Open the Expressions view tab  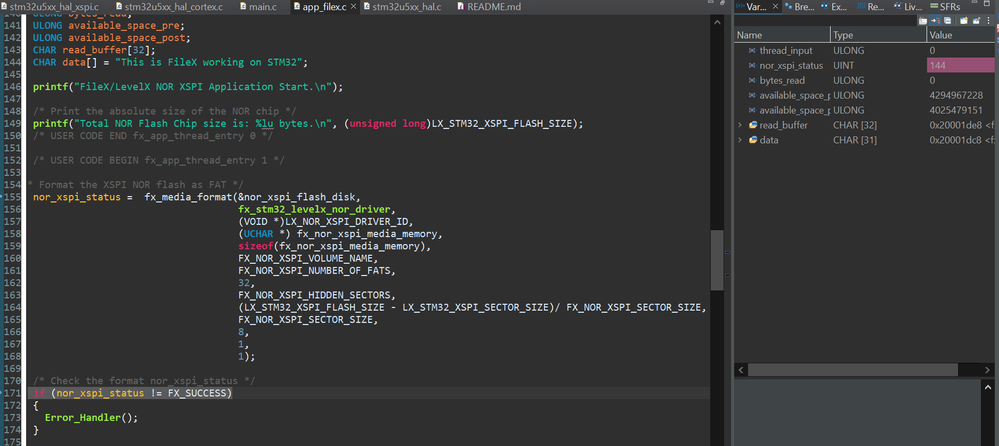tap(834, 7)
